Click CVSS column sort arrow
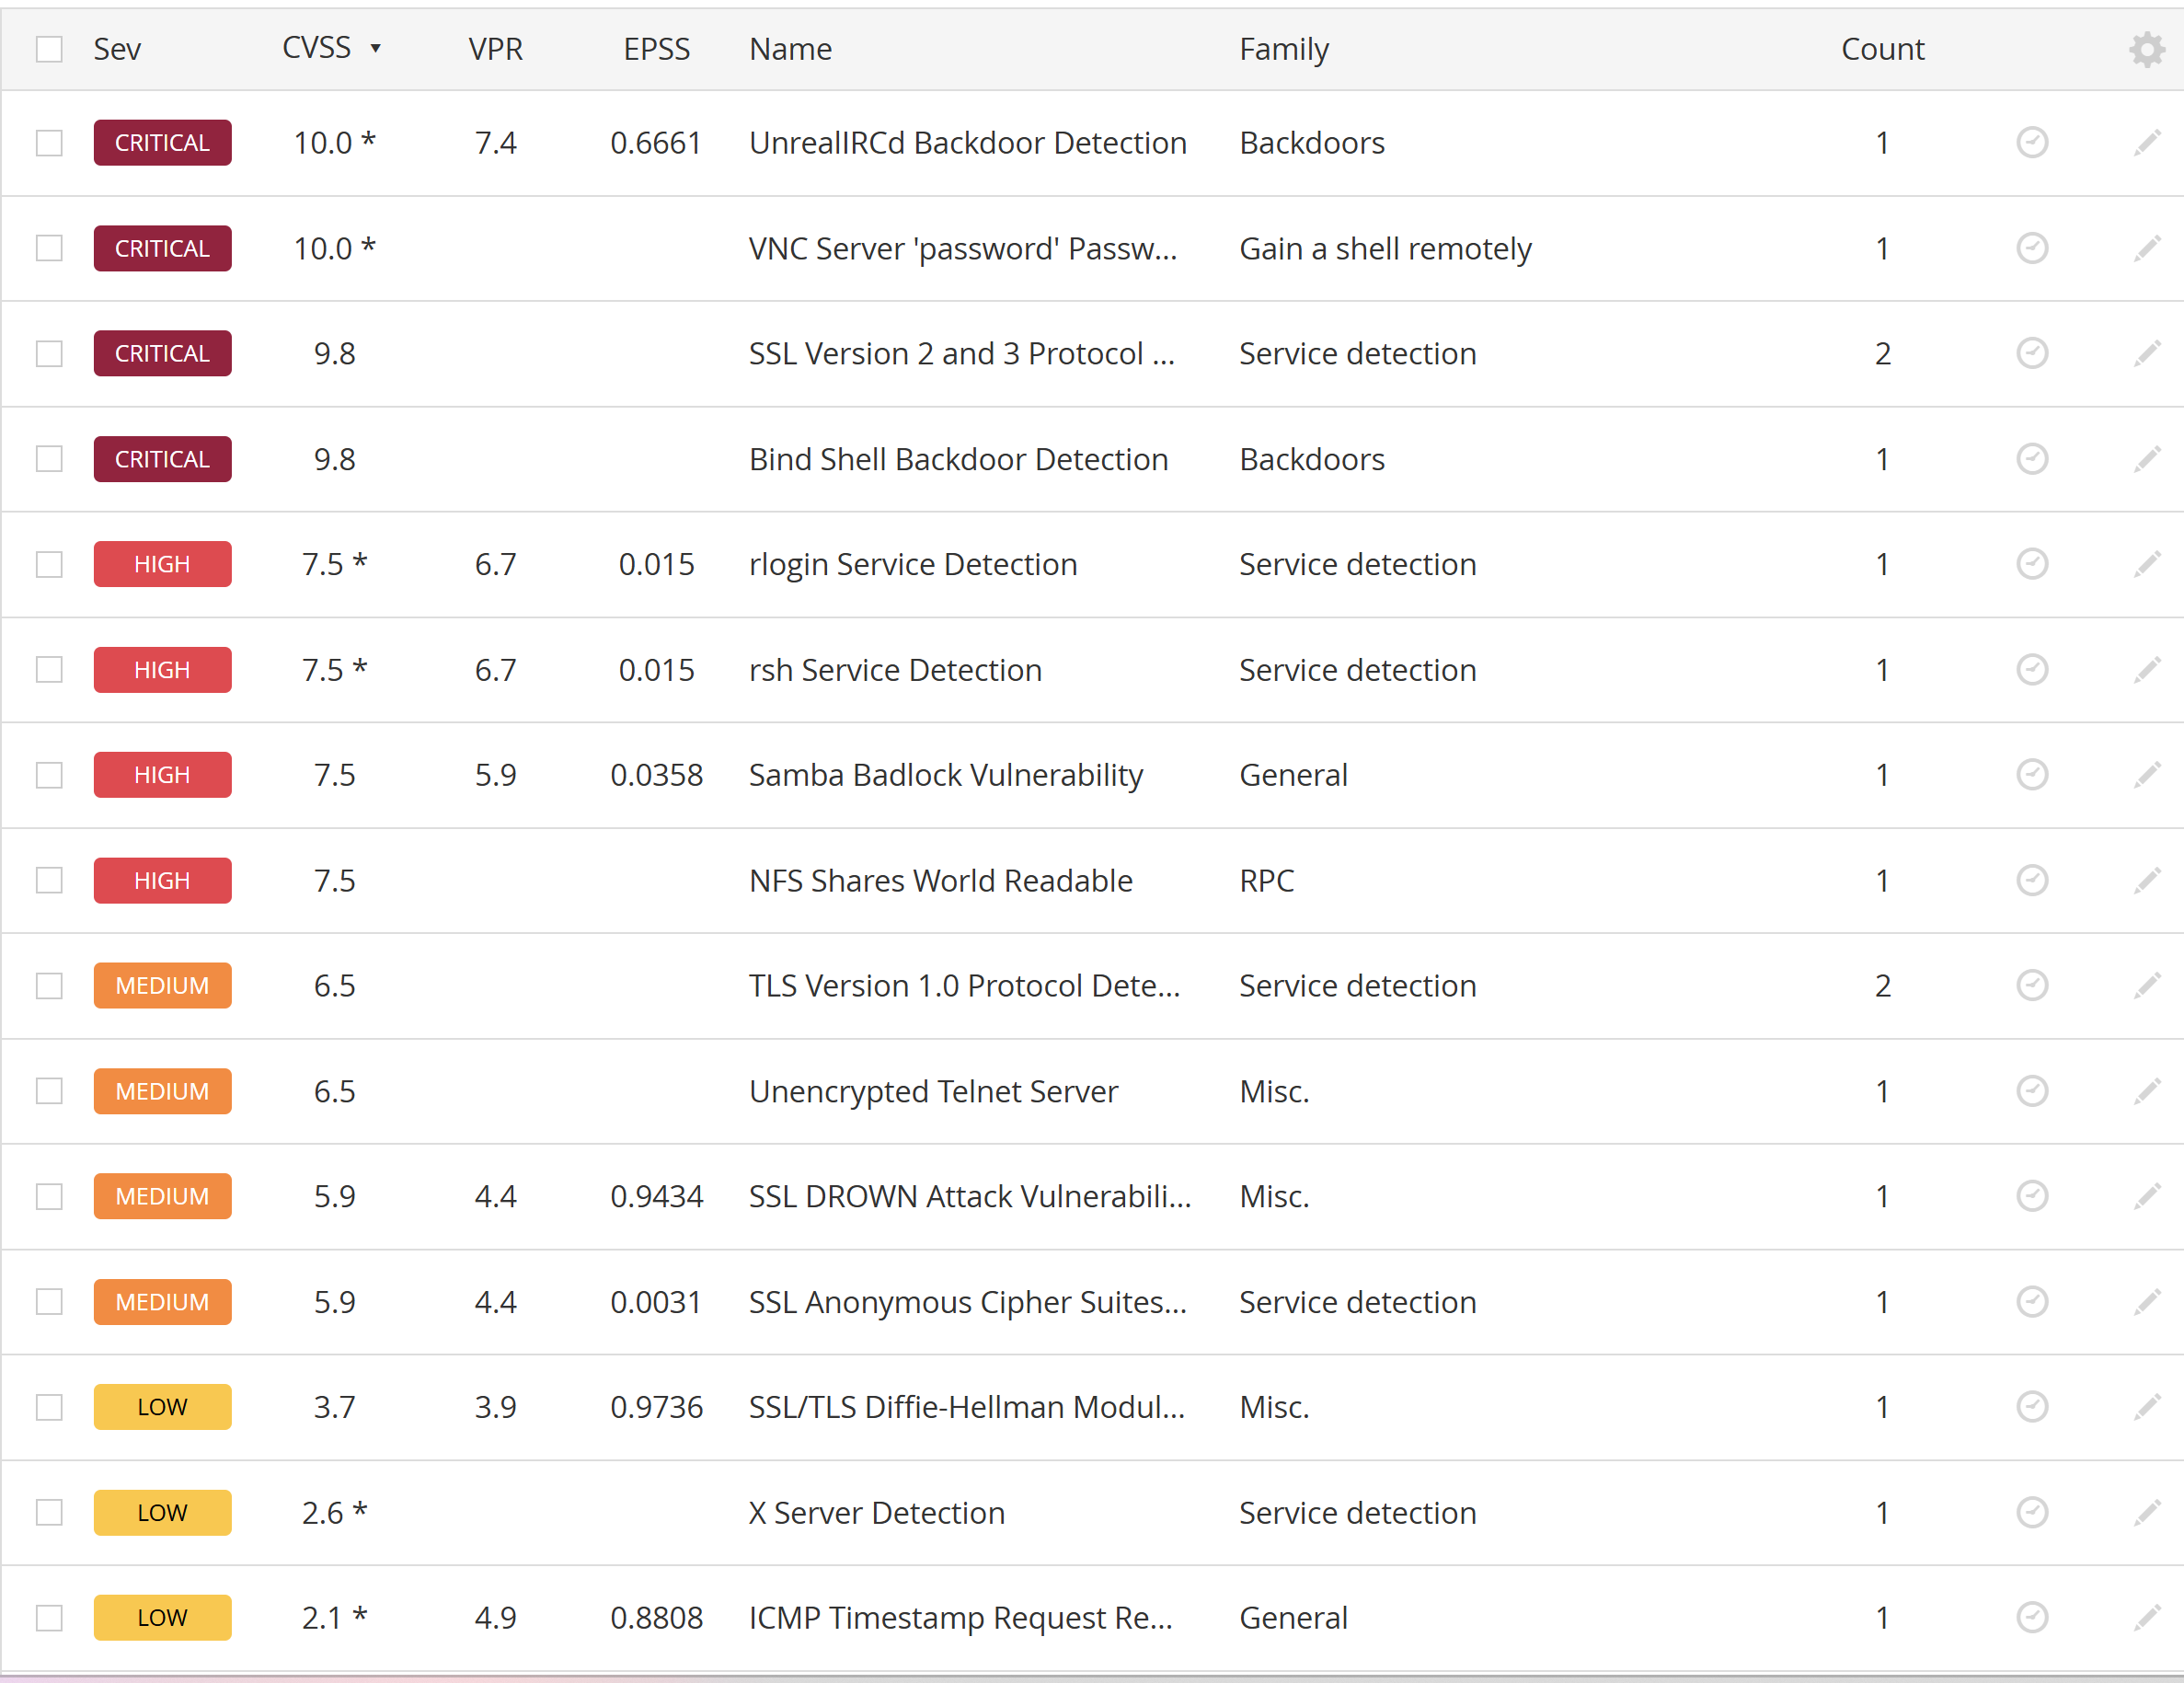 pos(376,48)
